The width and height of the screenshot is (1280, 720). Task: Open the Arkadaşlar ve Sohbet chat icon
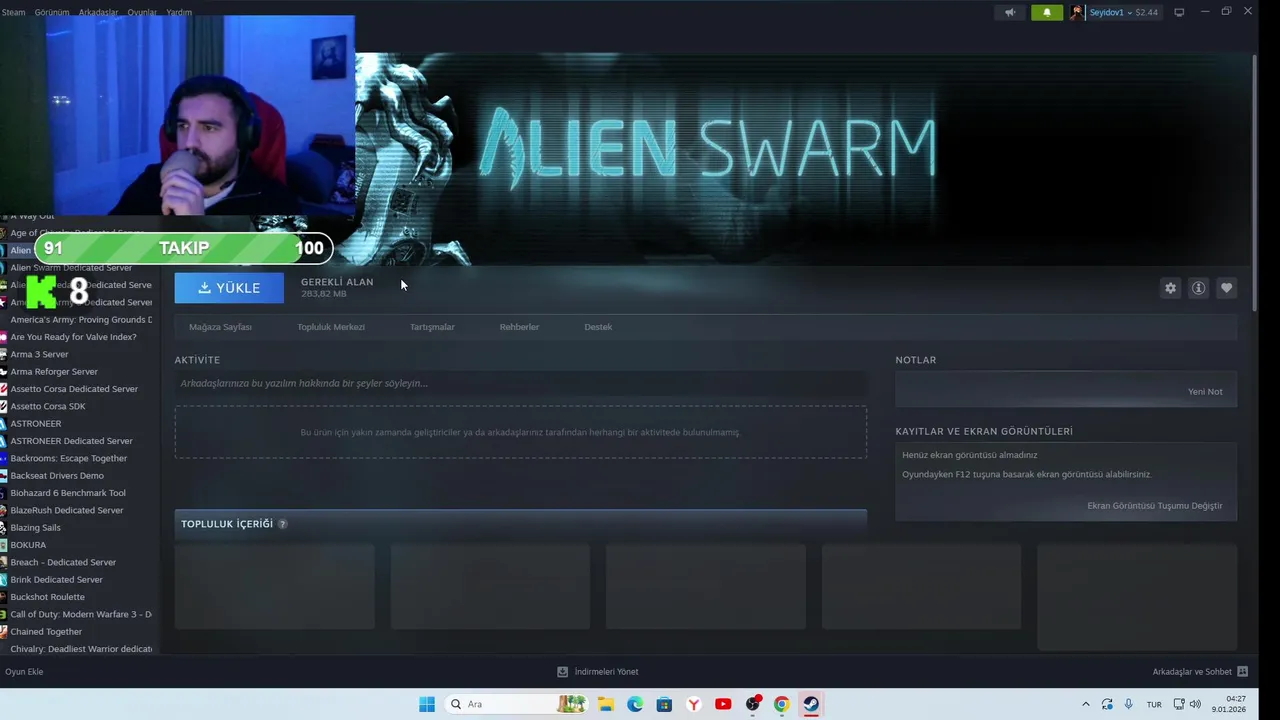(x=1242, y=672)
